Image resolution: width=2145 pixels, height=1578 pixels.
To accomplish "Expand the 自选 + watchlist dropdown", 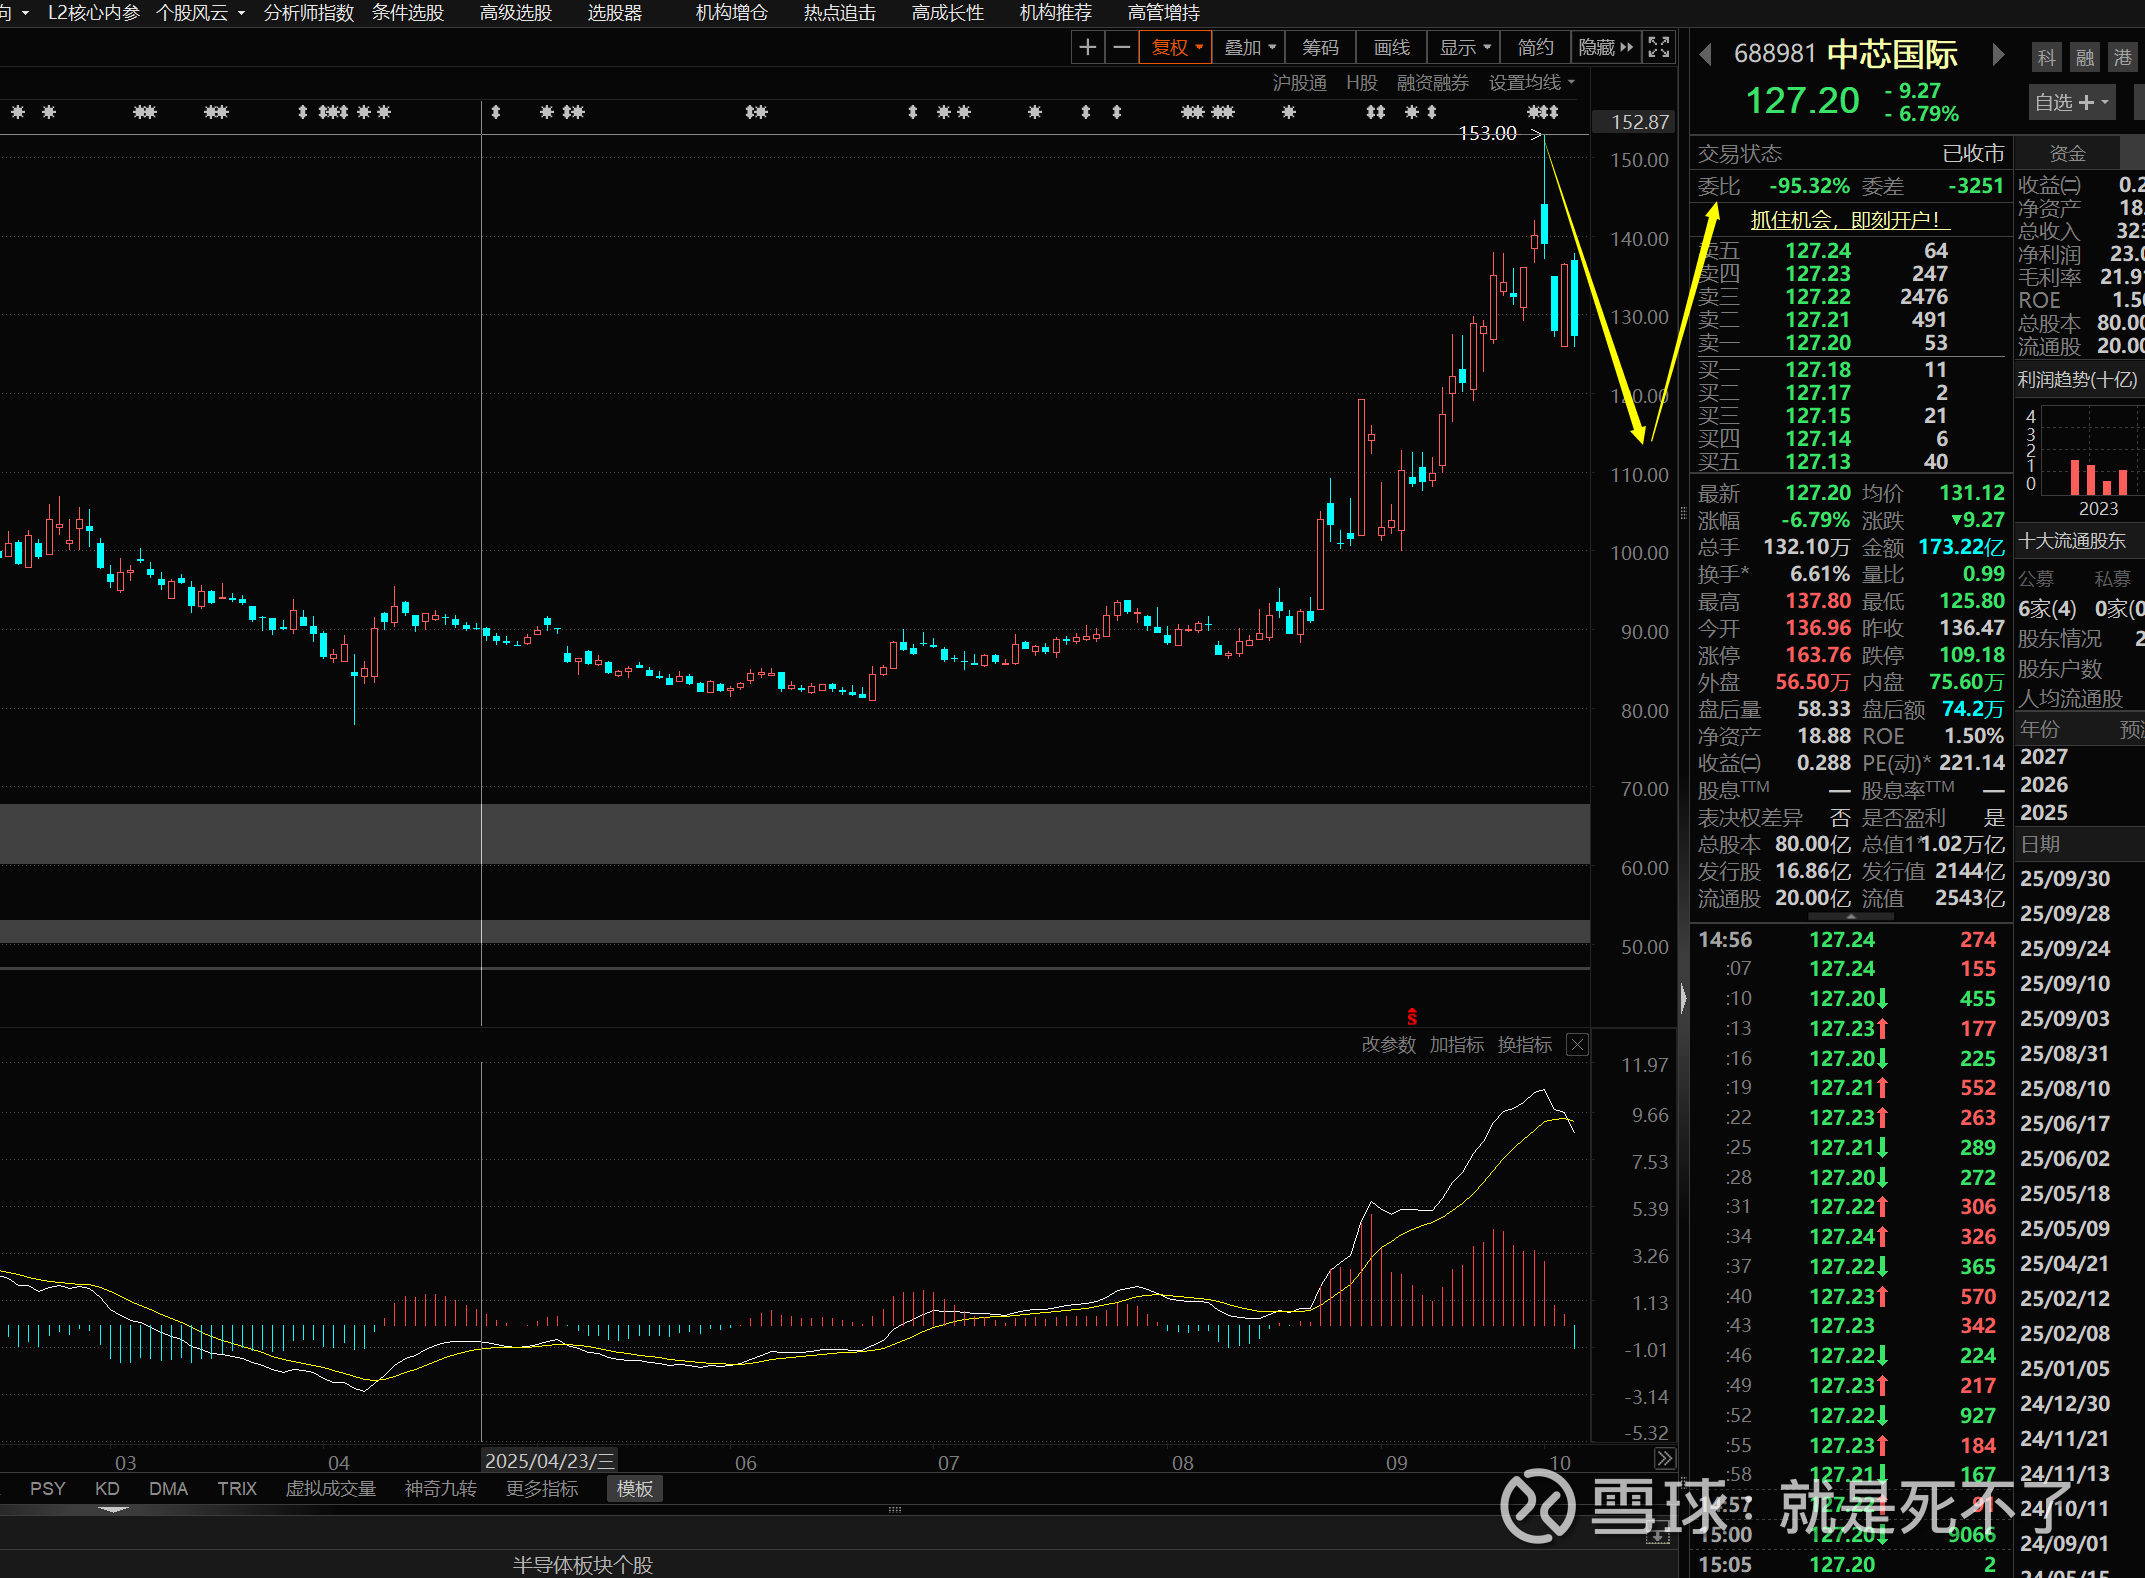I will coord(2072,102).
